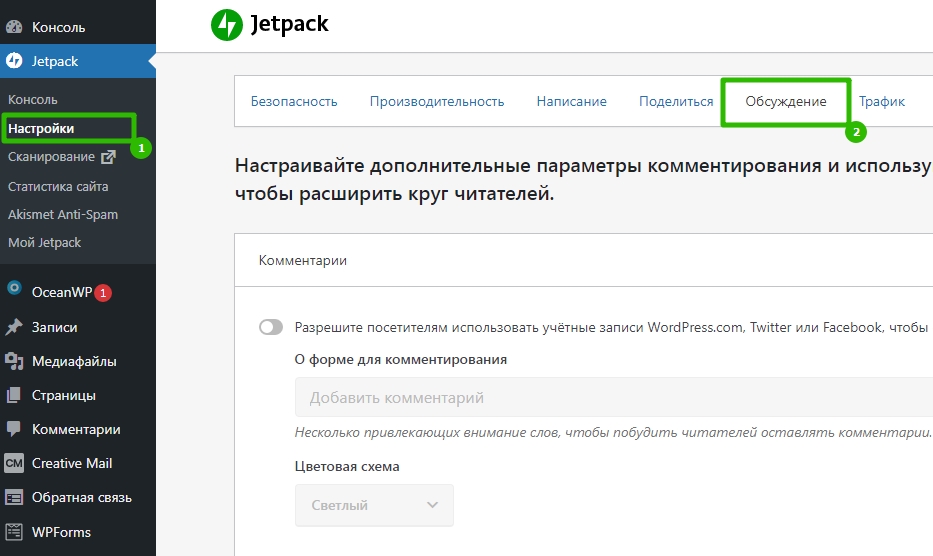Screen dimensions: 933x556
Task: Click the Jetpack wordmark text in header
Action: tap(290, 24)
